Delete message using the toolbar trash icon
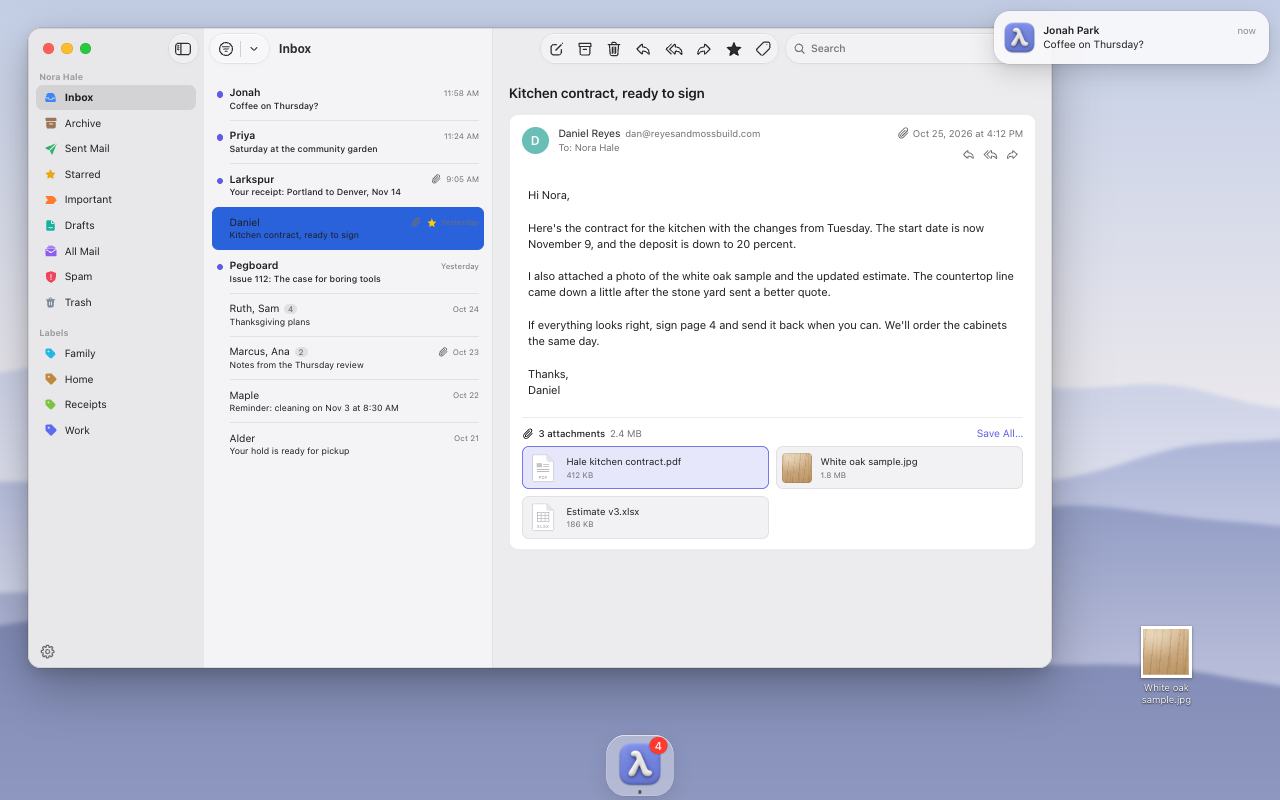Viewport: 1280px width, 800px height. point(614,48)
